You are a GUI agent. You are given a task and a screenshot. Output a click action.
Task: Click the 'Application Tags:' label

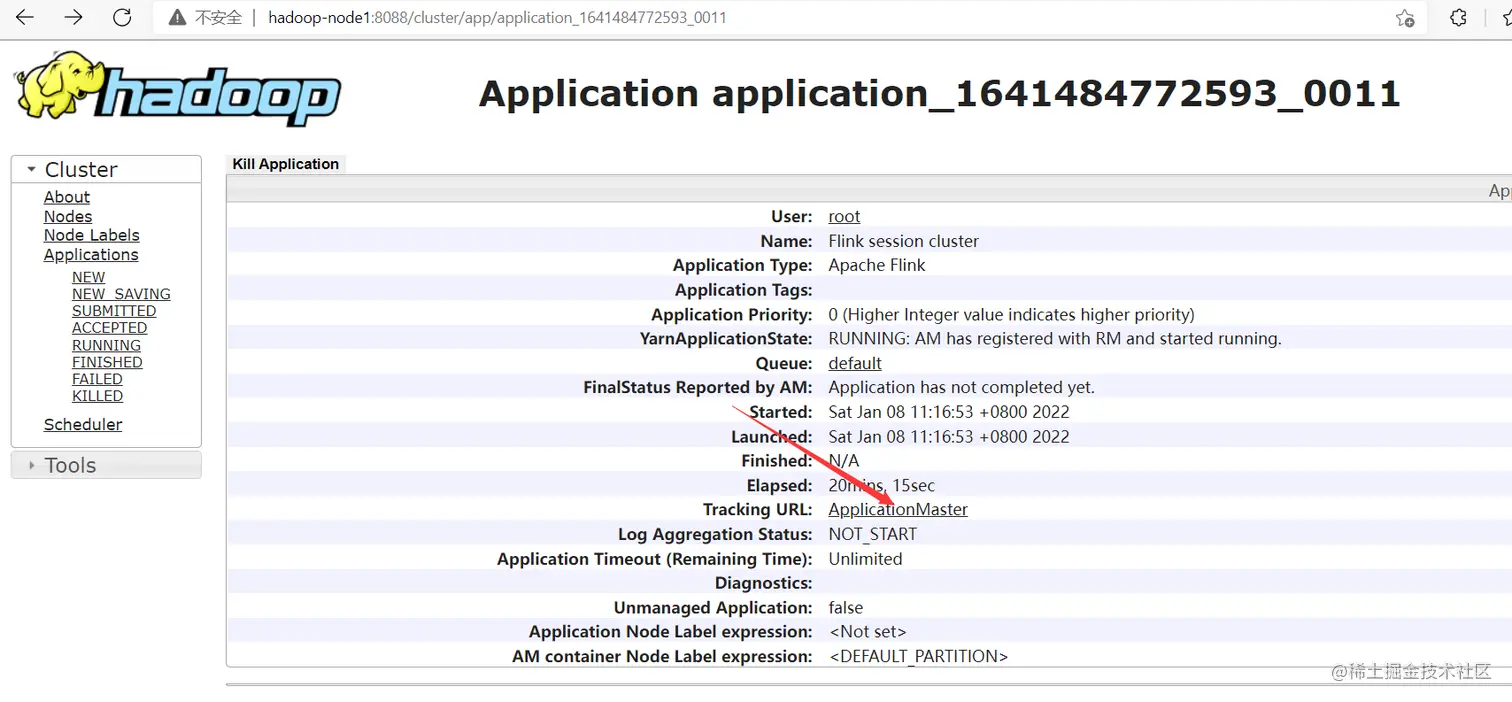pos(744,290)
